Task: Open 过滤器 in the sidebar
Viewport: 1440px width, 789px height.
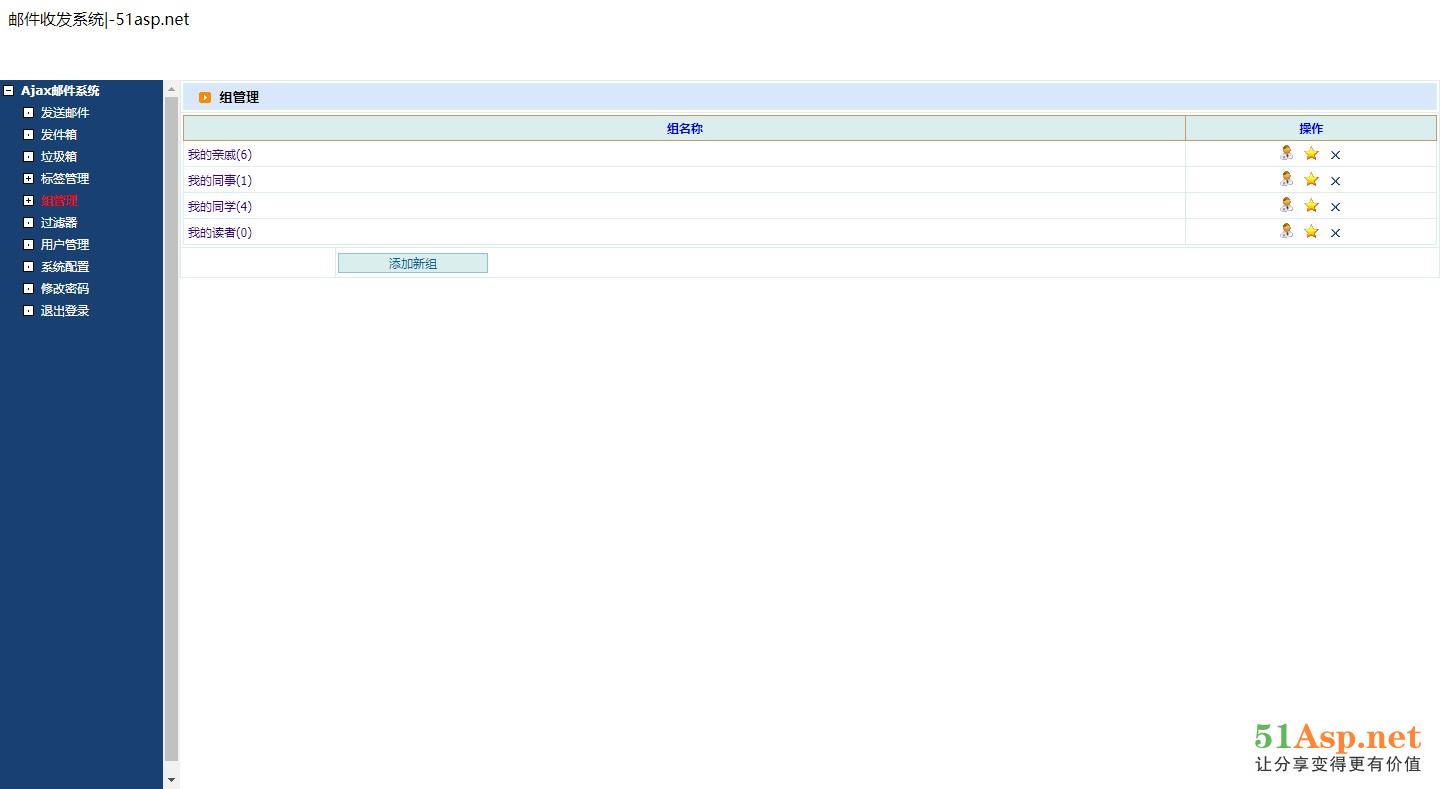Action: (x=59, y=223)
